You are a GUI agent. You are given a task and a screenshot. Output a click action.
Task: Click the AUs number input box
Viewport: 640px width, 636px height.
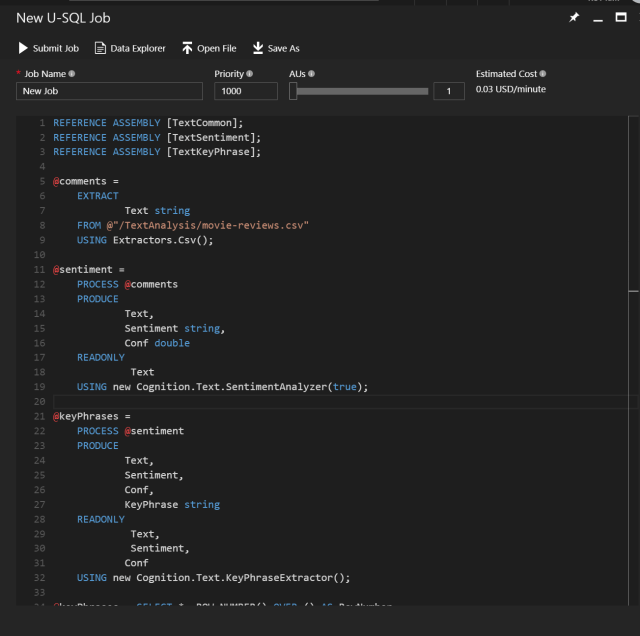[x=449, y=91]
